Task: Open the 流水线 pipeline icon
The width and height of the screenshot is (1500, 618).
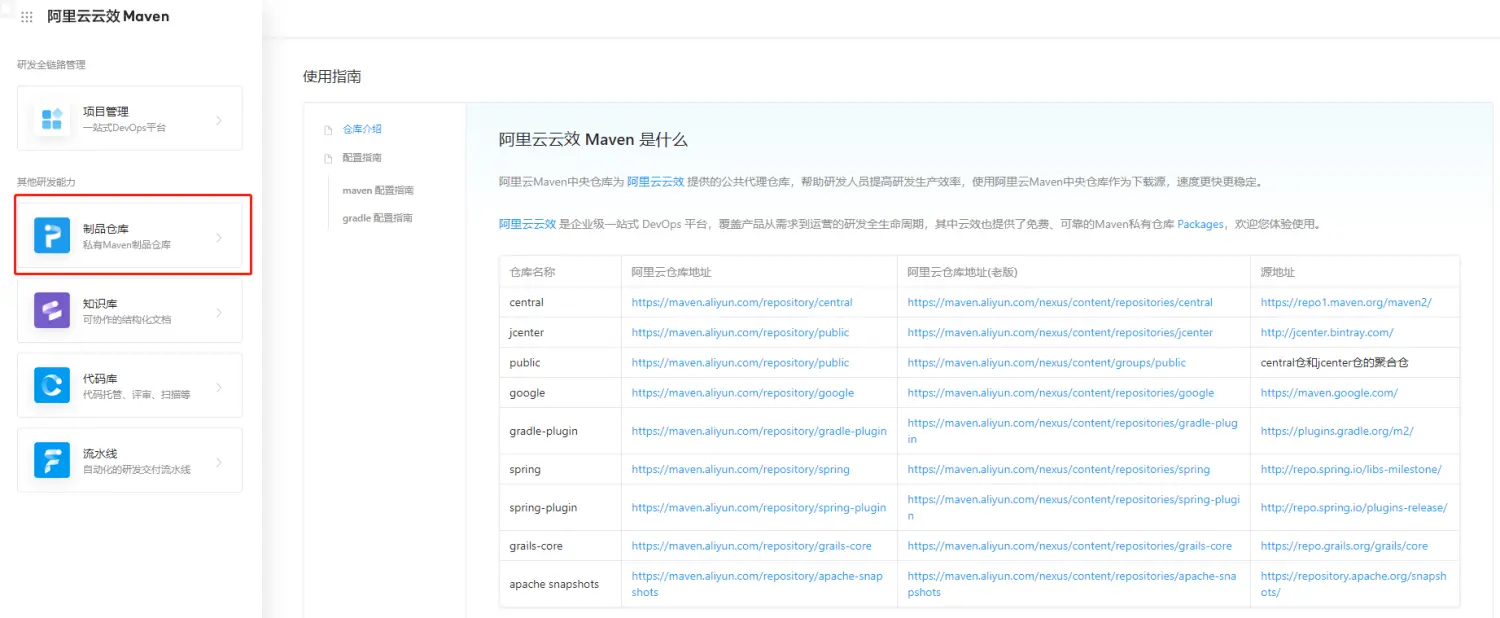Action: click(x=51, y=459)
